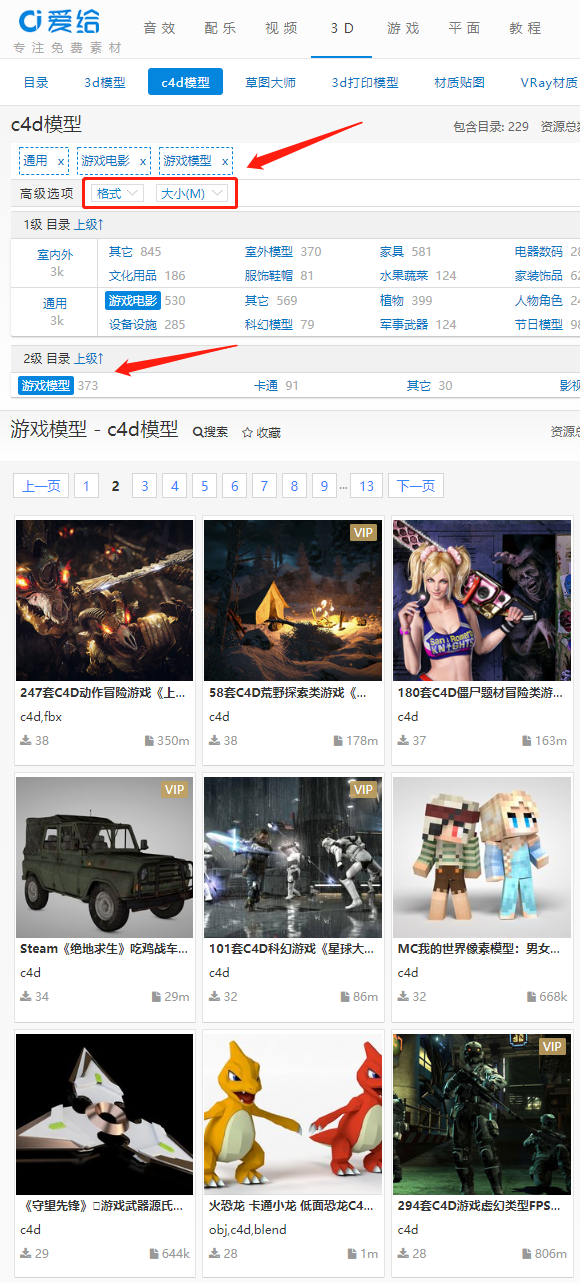Image resolution: width=580 pixels, height=1283 pixels.
Task: Open the 大小(M) dropdown
Action: pyautogui.click(x=191, y=193)
